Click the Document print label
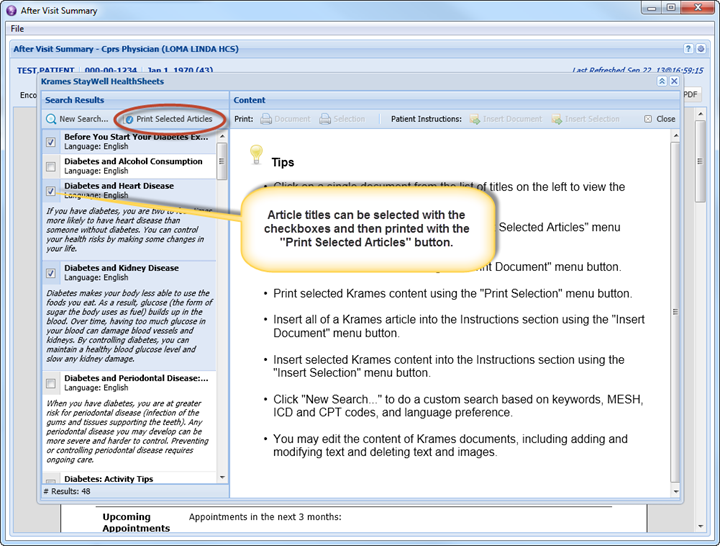Image resolution: width=720 pixels, height=546 pixels. (x=292, y=119)
